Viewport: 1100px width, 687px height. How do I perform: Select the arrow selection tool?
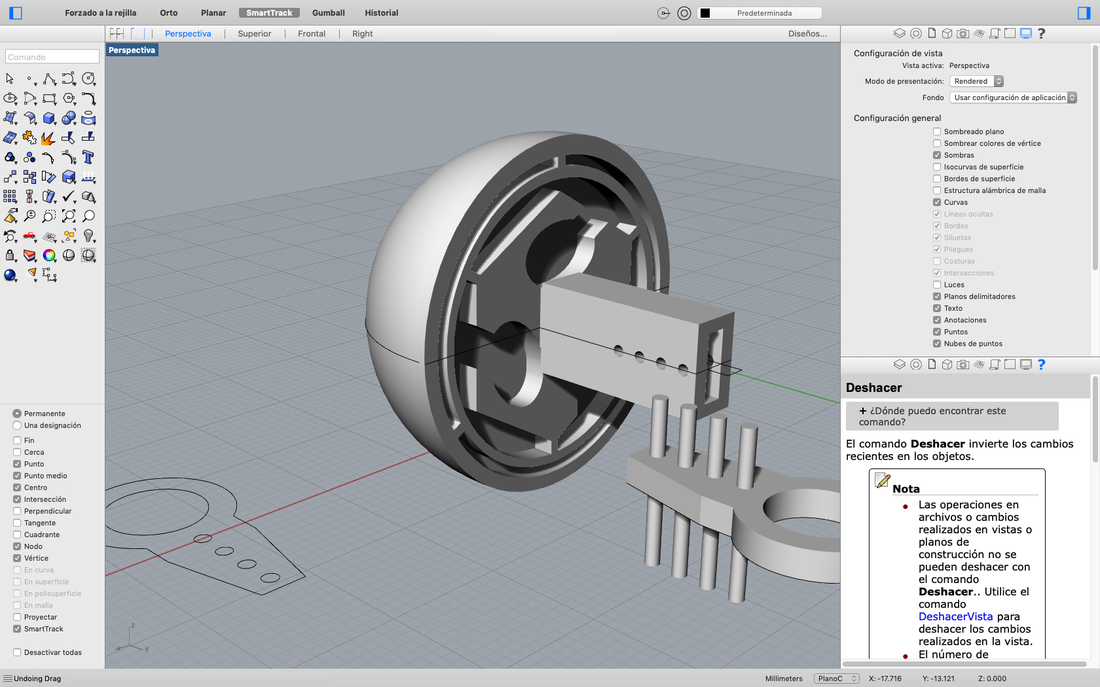[10, 79]
